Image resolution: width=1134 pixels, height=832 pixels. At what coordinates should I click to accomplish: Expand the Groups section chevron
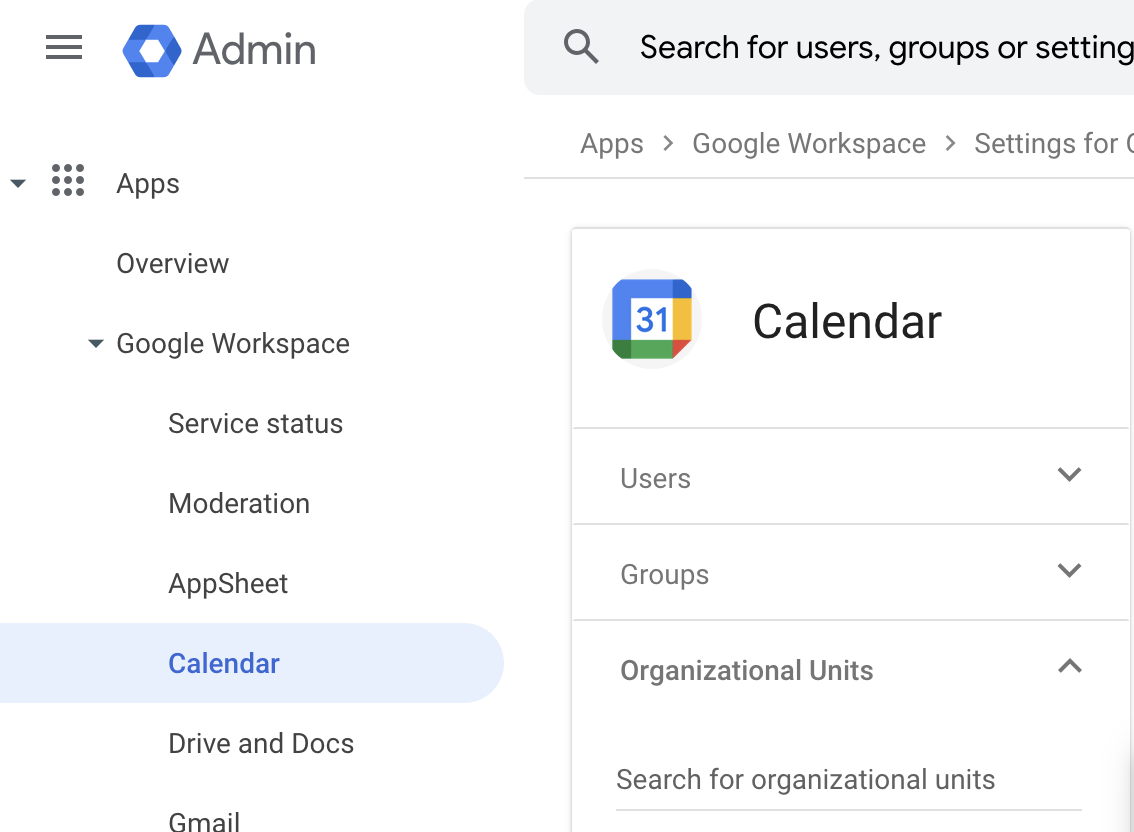(1069, 571)
